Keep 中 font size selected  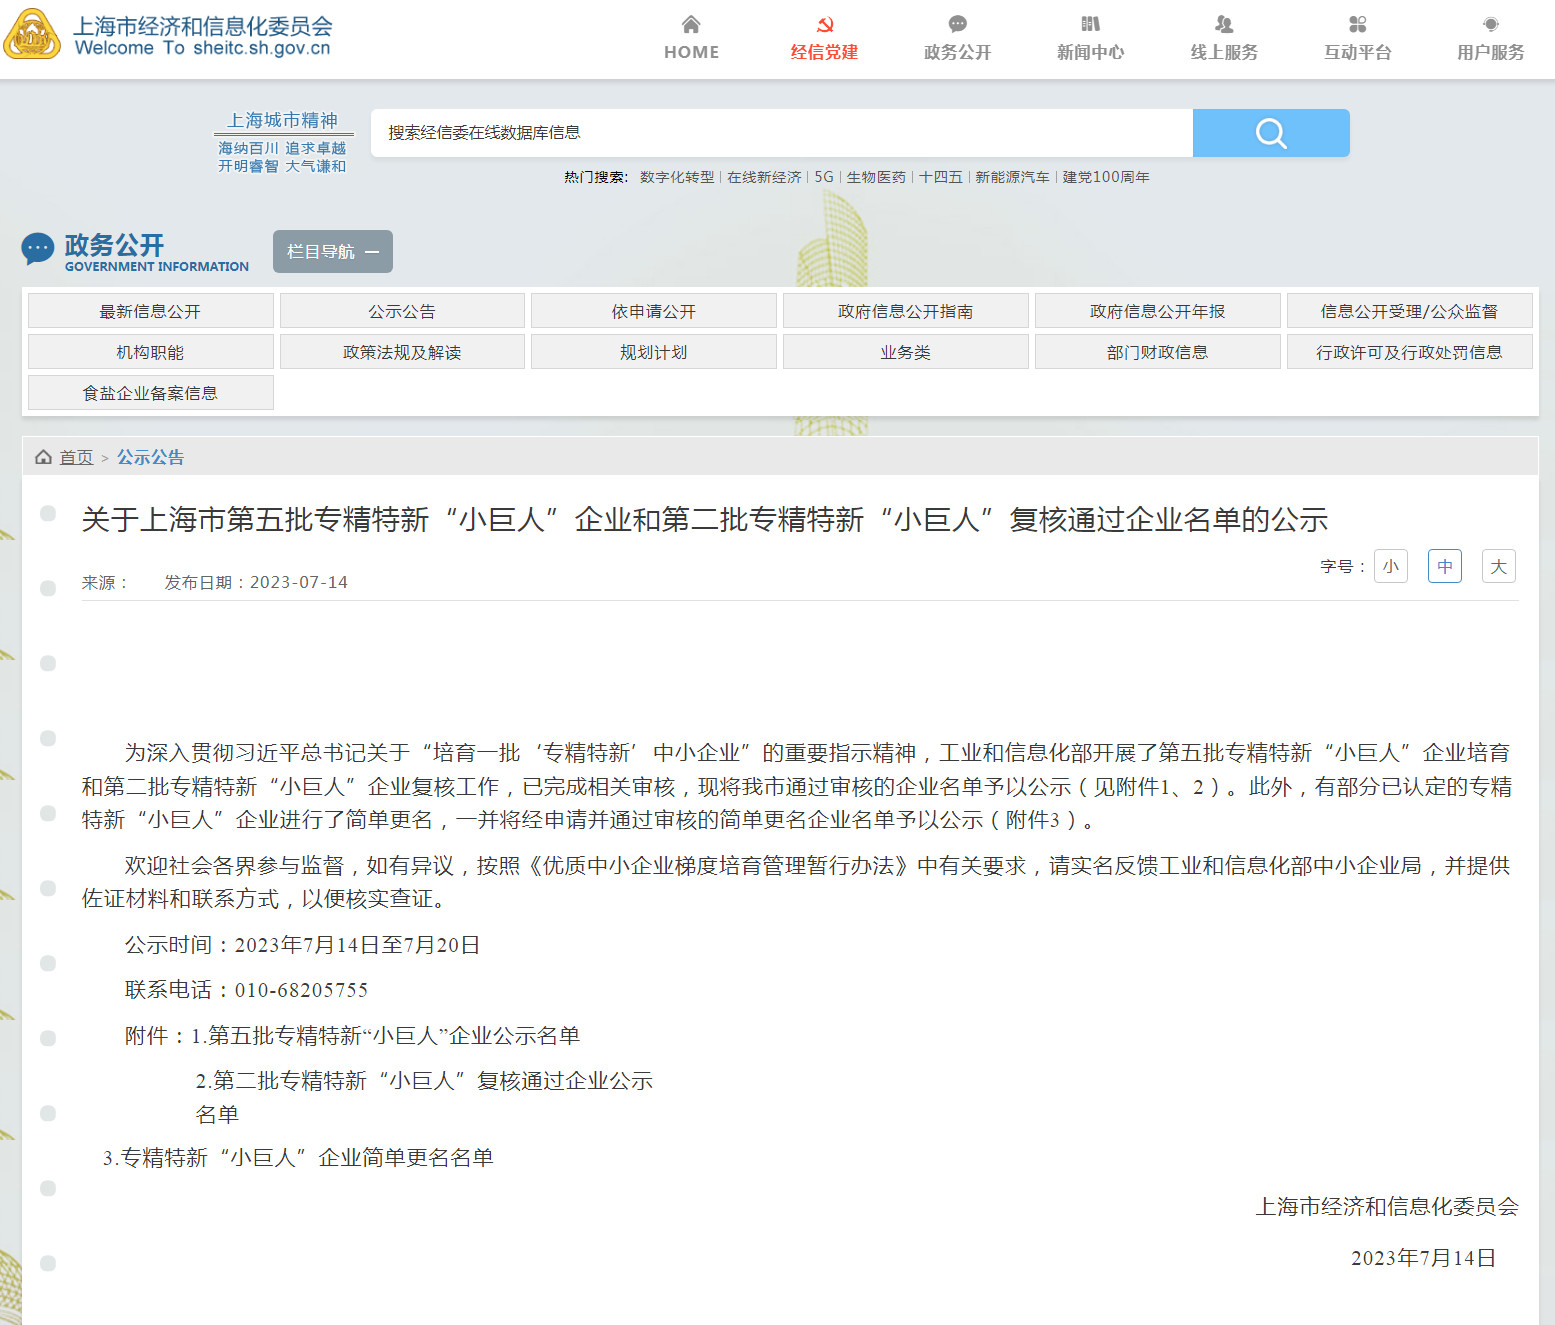1444,566
